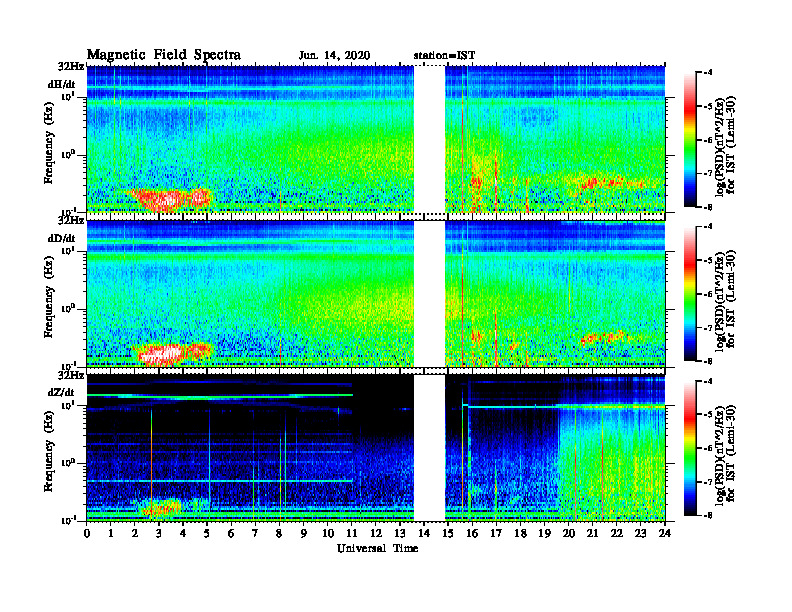
Task: Click the date "Jun. 14, 2020"
Action: [334, 56]
